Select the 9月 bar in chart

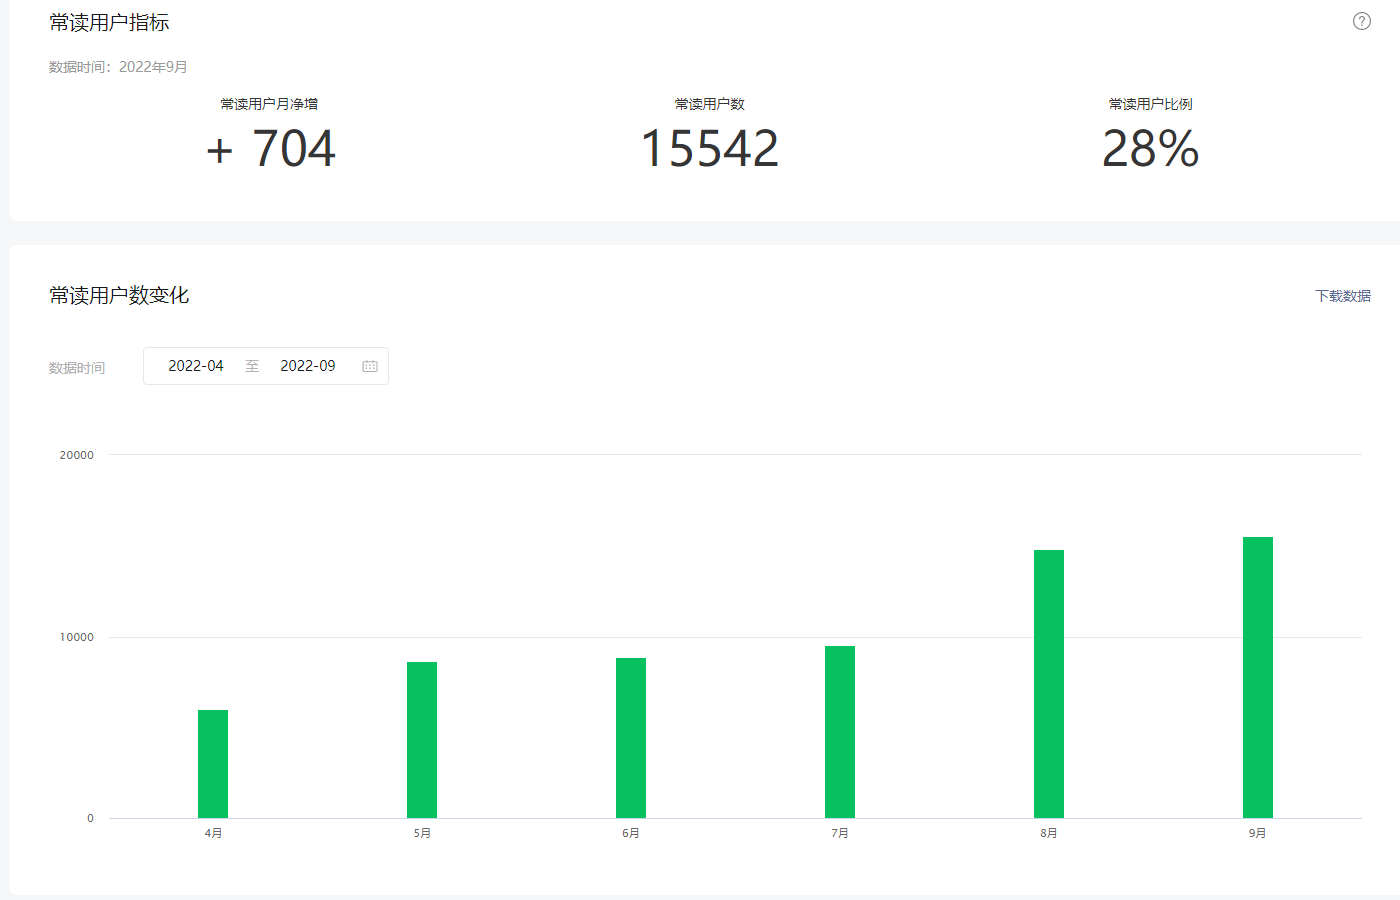coord(1258,678)
